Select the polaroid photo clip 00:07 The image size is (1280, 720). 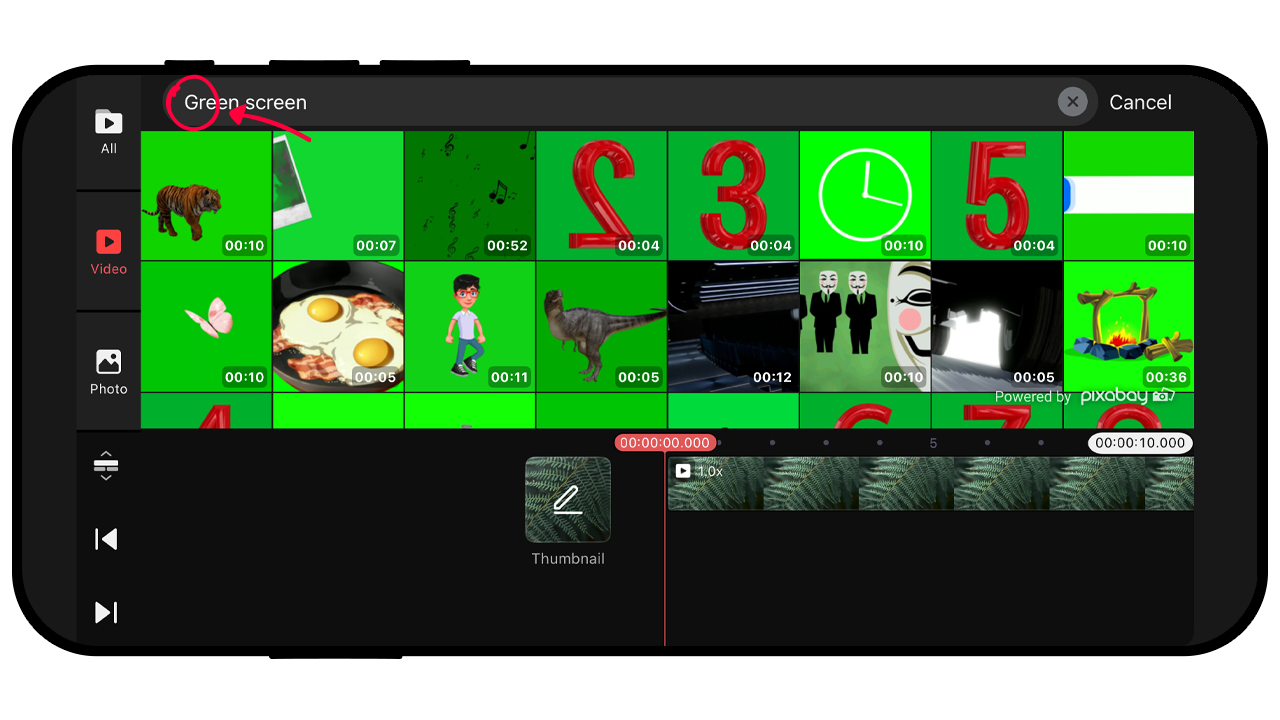[x=338, y=195]
